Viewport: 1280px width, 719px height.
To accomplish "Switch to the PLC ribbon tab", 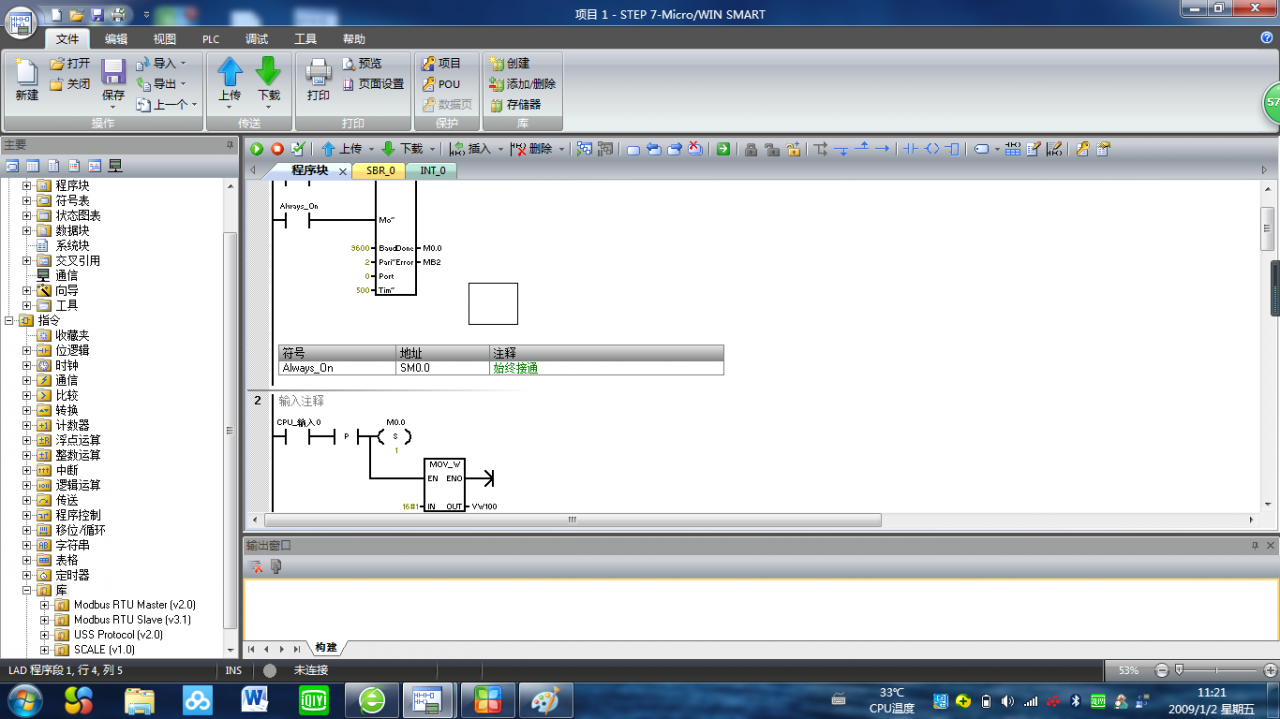I will click(210, 39).
